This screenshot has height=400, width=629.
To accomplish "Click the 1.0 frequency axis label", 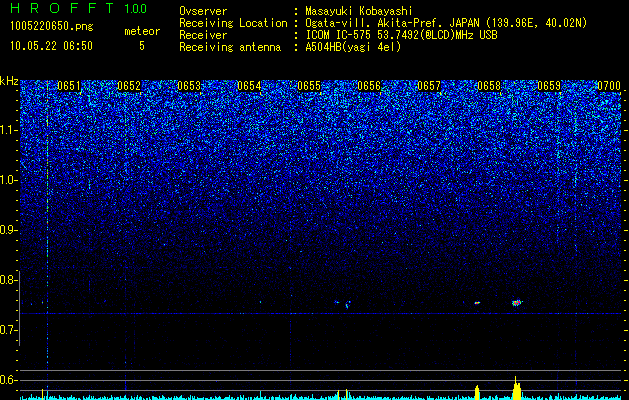I will 9,180.
